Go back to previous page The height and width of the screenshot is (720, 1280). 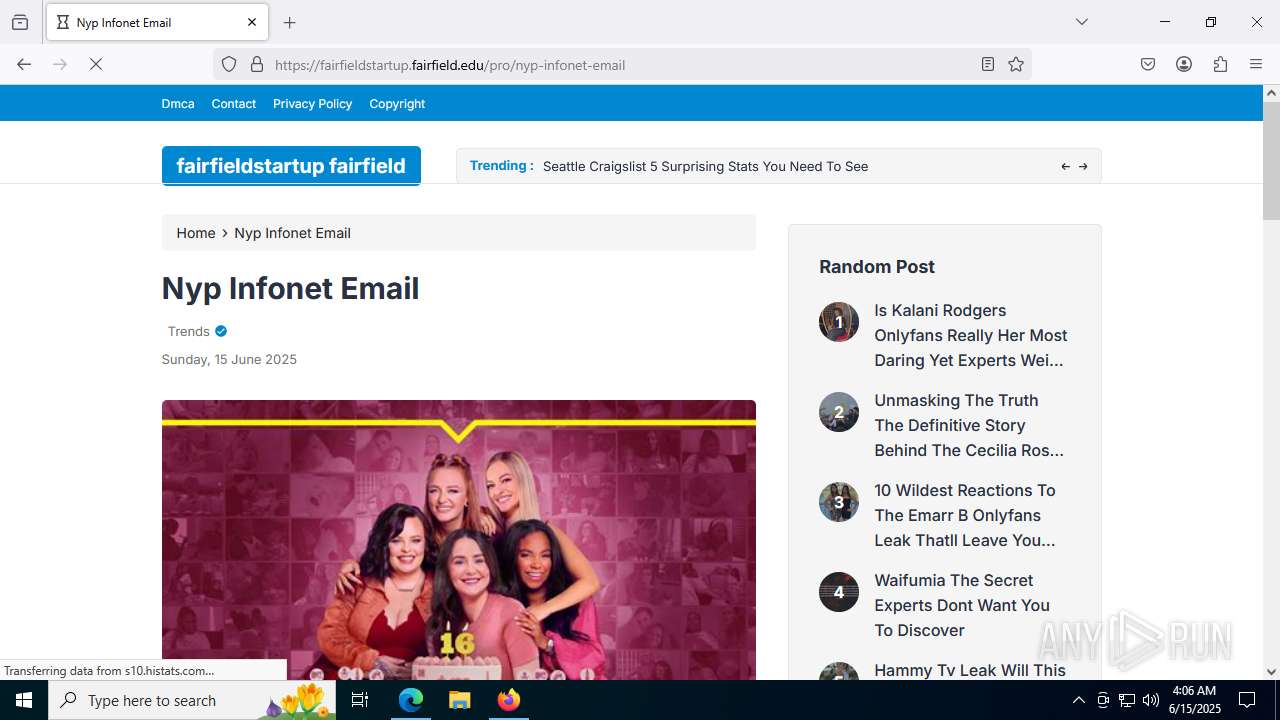tap(24, 64)
